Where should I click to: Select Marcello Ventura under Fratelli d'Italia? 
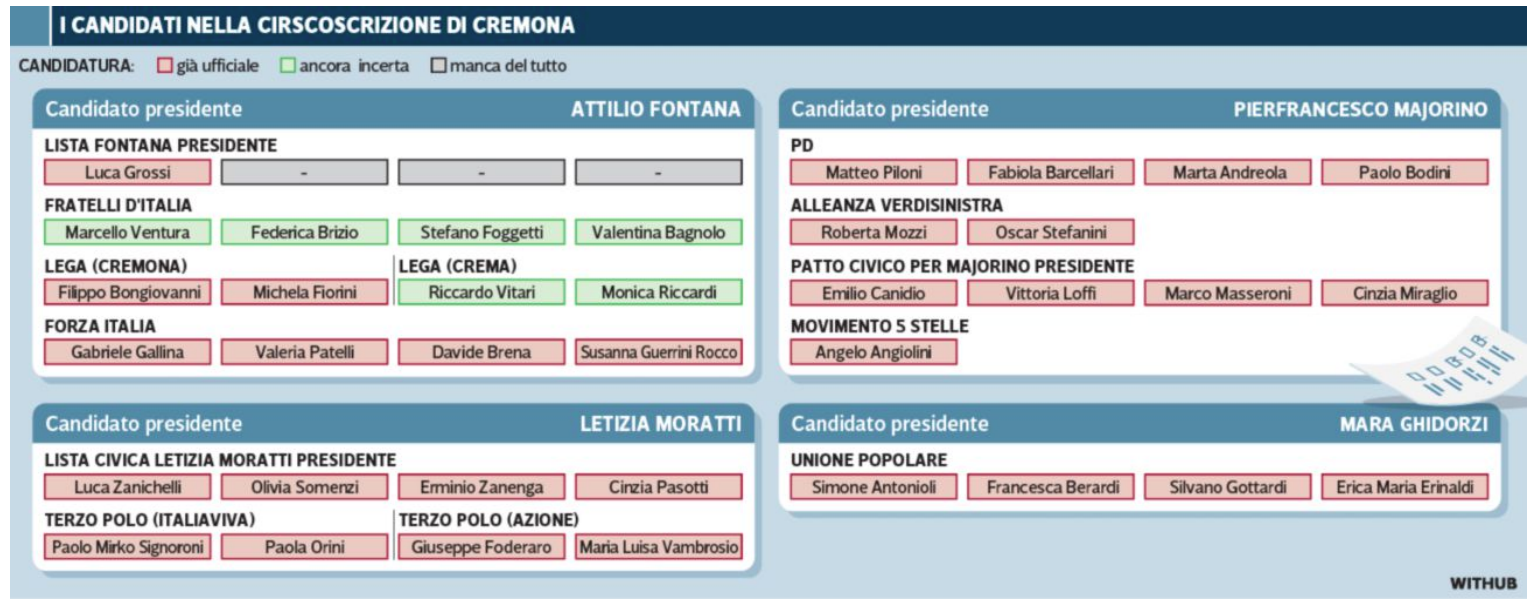[x=128, y=232]
